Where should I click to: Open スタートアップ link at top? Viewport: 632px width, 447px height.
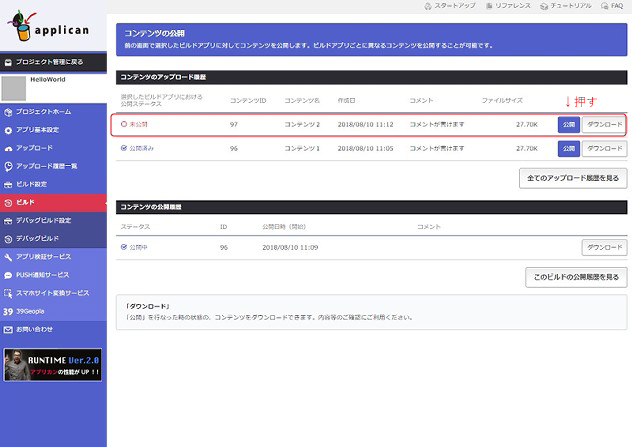pos(450,6)
